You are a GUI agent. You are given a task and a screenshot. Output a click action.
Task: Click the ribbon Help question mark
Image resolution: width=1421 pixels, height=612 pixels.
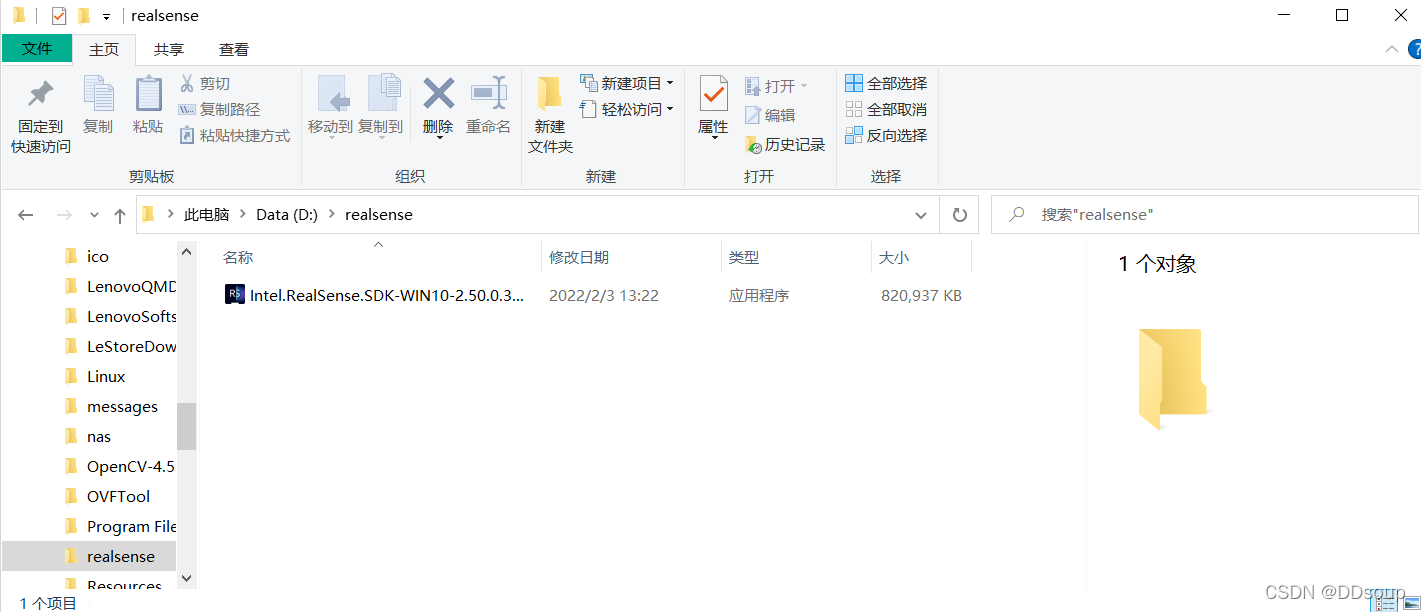click(1414, 49)
